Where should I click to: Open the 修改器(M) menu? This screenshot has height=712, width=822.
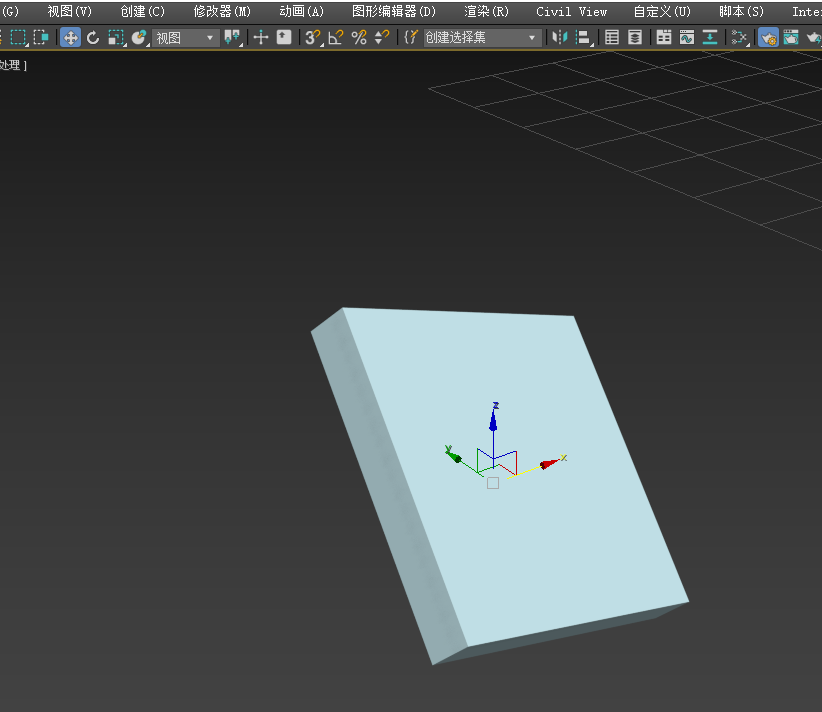(x=222, y=12)
